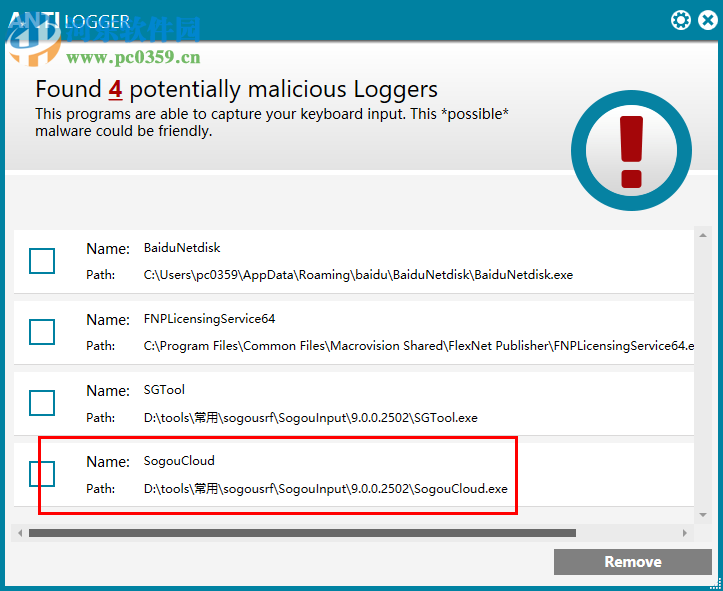The height and width of the screenshot is (591, 723).
Task: Click the horizontal scrollbar right arrow
Action: 685,533
